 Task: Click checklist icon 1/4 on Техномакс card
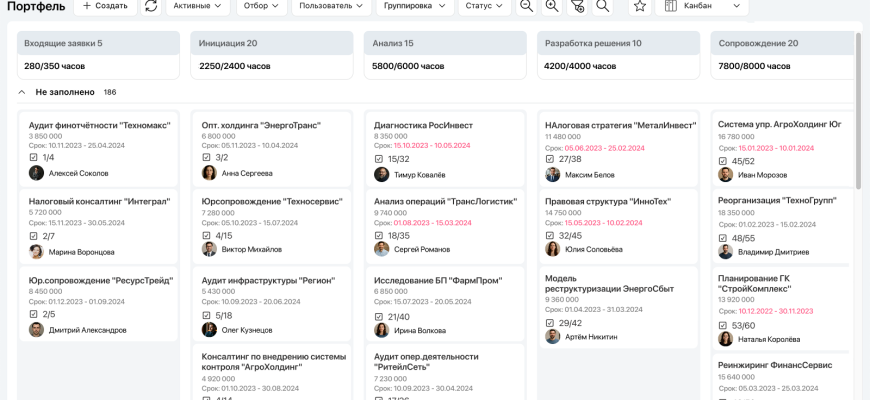pos(34,157)
